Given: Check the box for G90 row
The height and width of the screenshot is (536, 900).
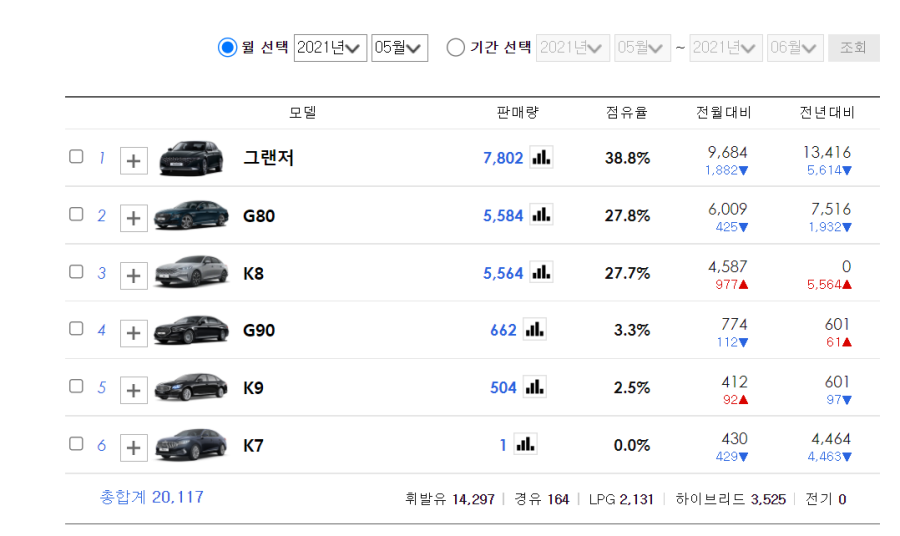Looking at the screenshot, I should click(76, 329).
